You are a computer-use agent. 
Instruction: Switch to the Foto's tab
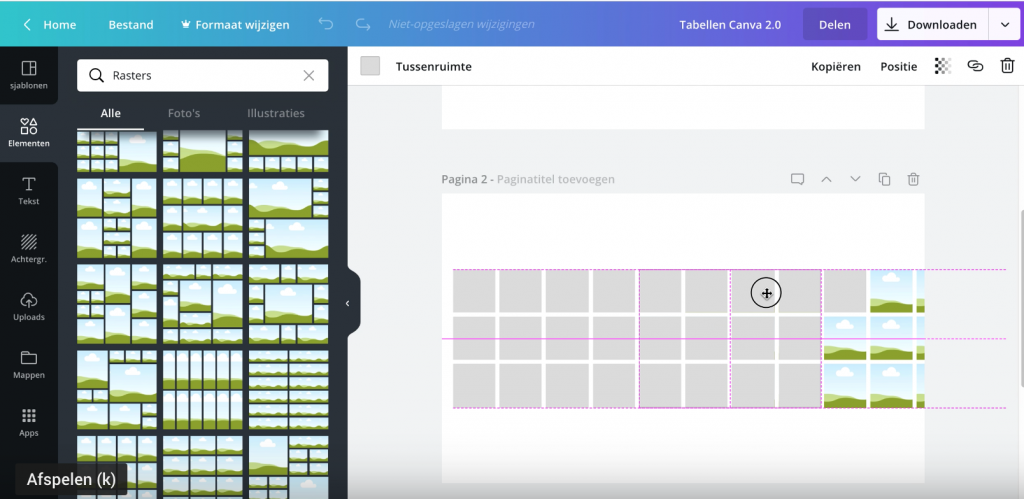(183, 113)
